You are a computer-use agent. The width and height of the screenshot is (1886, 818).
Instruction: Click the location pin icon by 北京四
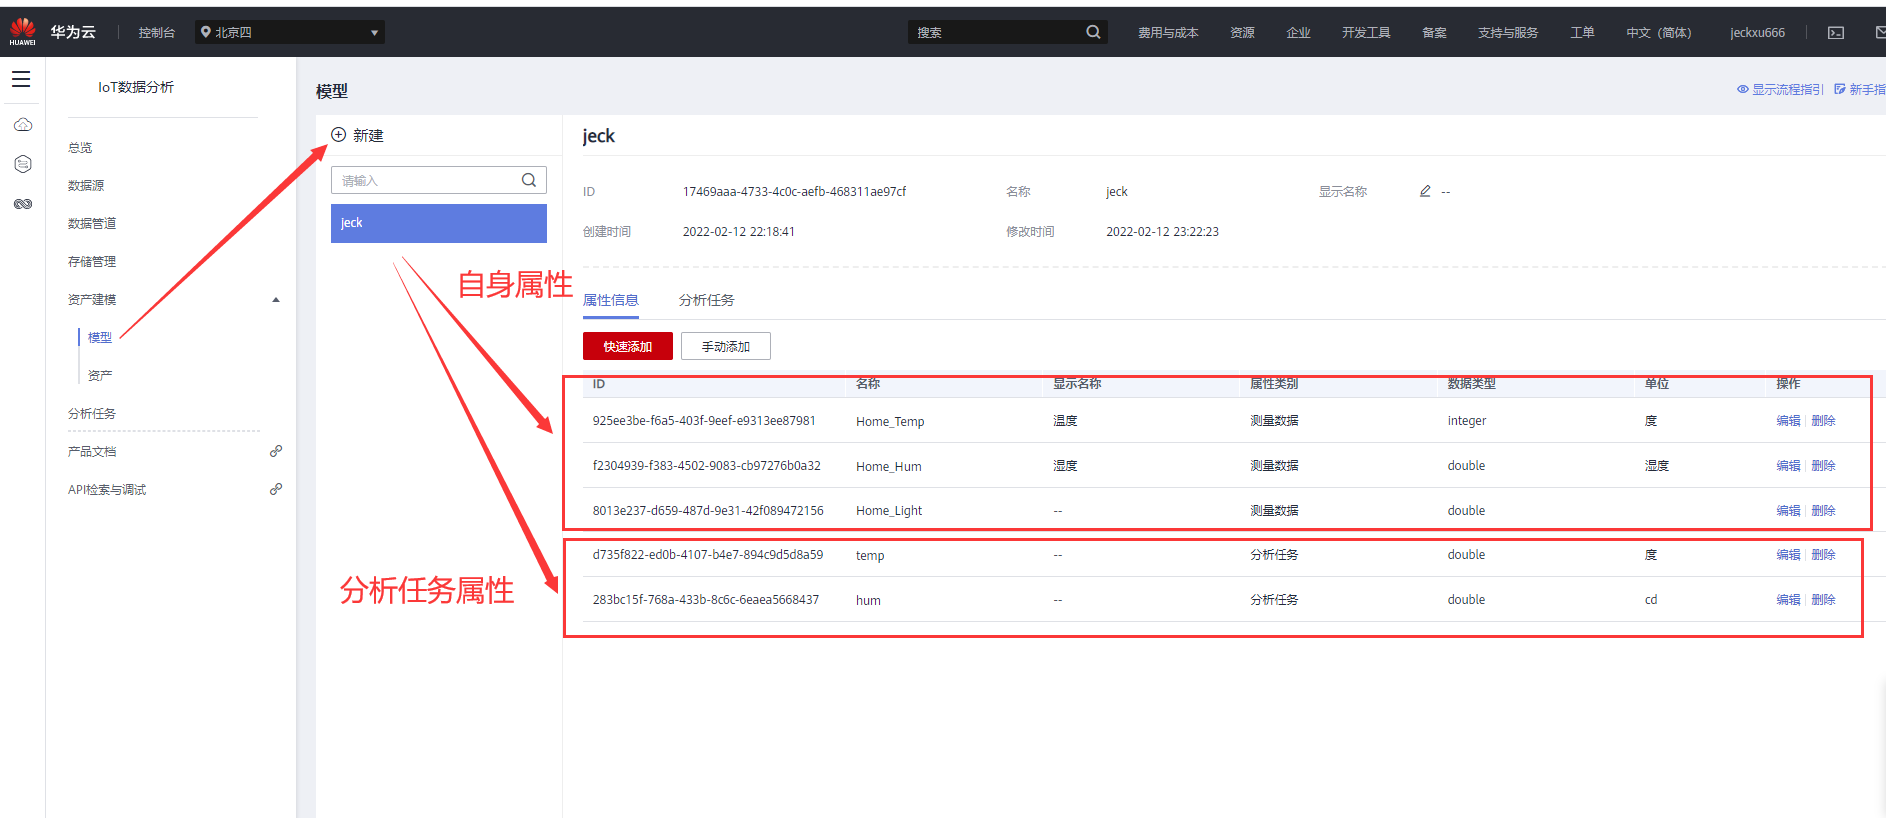206,32
